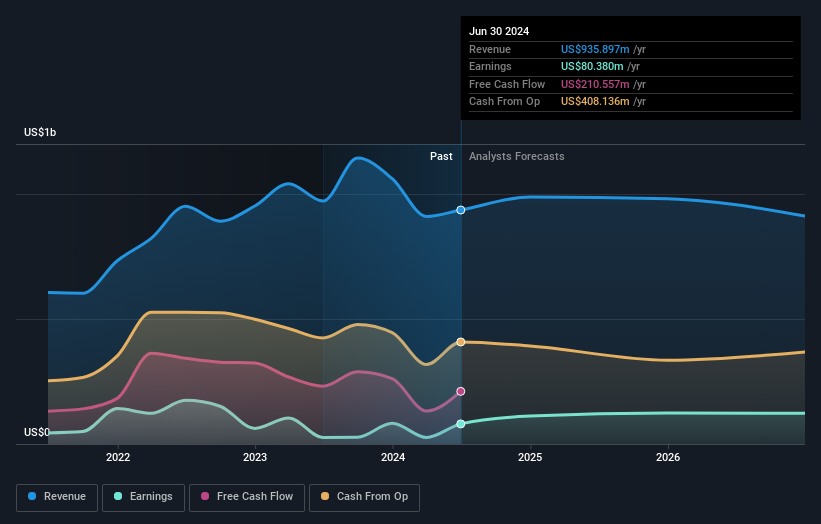Click the Jun 30 2024 tooltip date

coord(499,31)
